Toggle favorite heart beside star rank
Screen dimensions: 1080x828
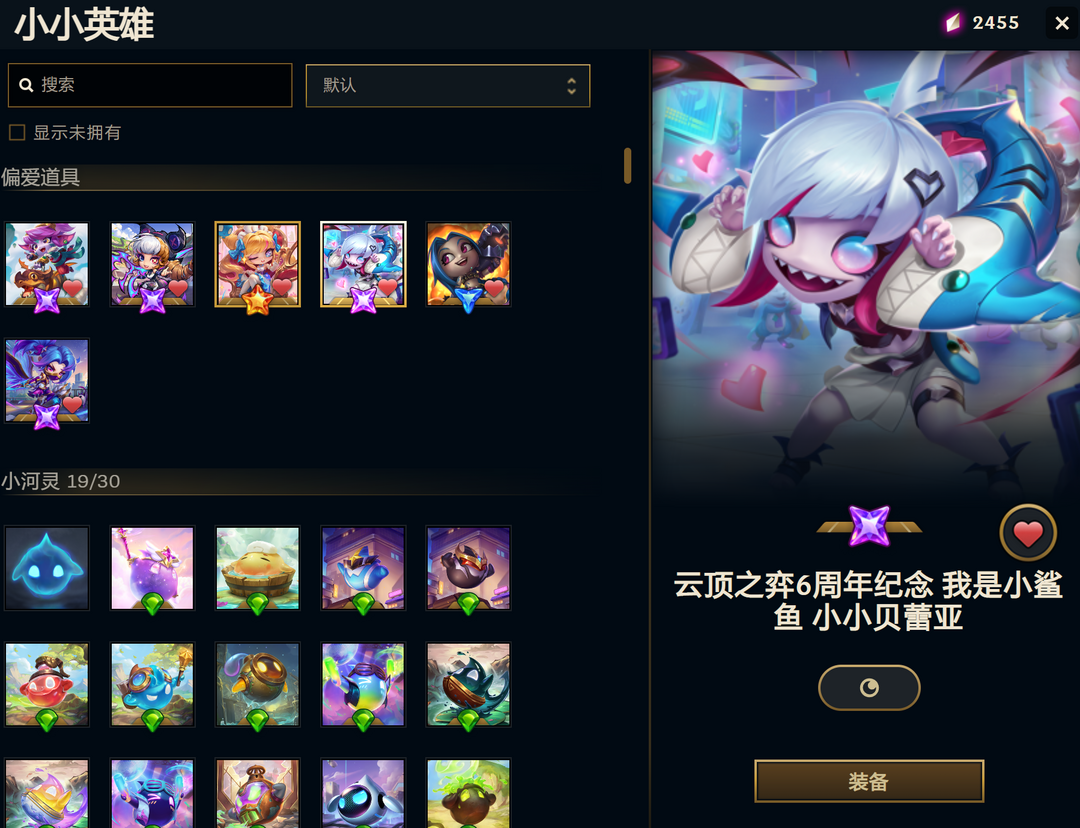click(1028, 533)
